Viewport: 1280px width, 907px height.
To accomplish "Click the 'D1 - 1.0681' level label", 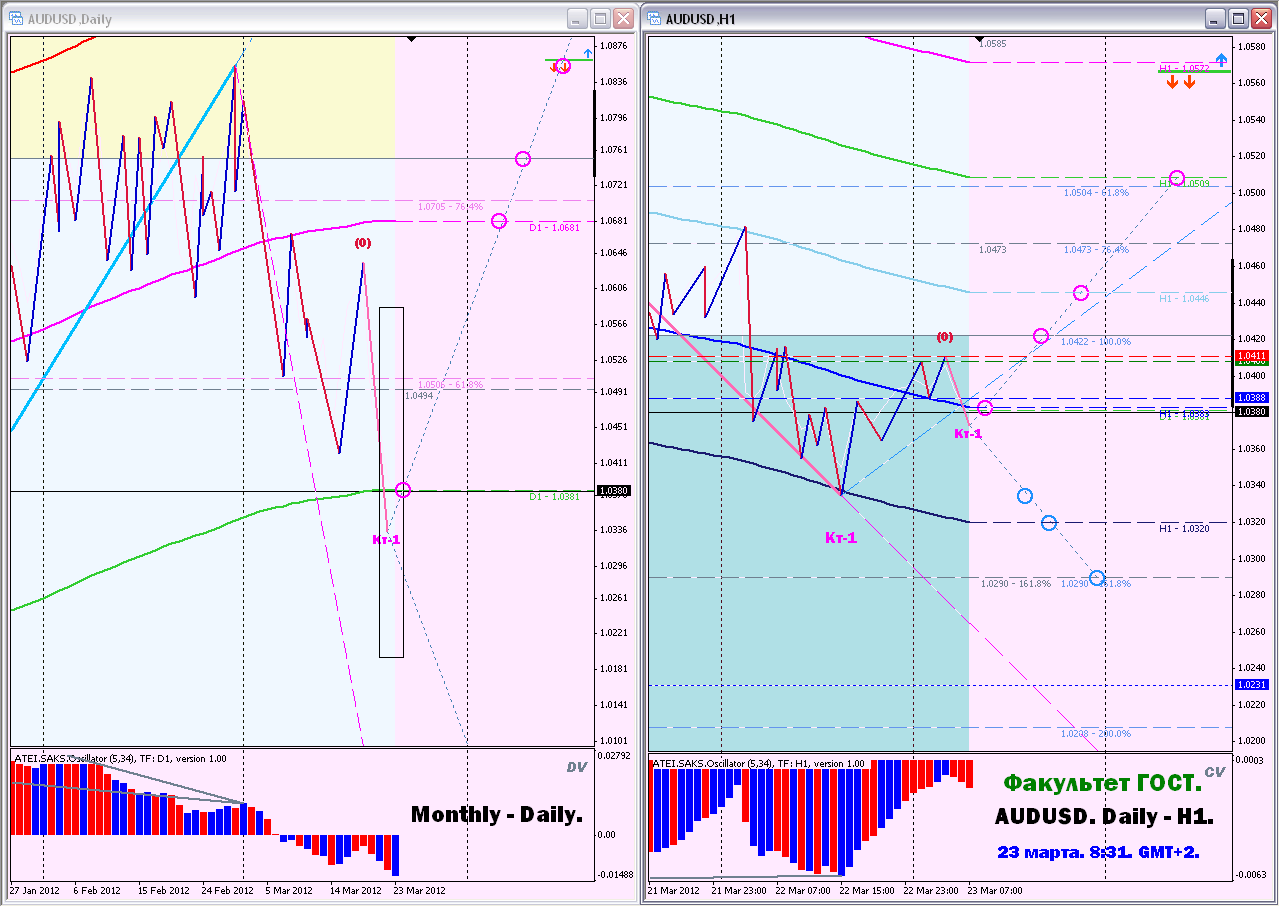I will click(555, 228).
